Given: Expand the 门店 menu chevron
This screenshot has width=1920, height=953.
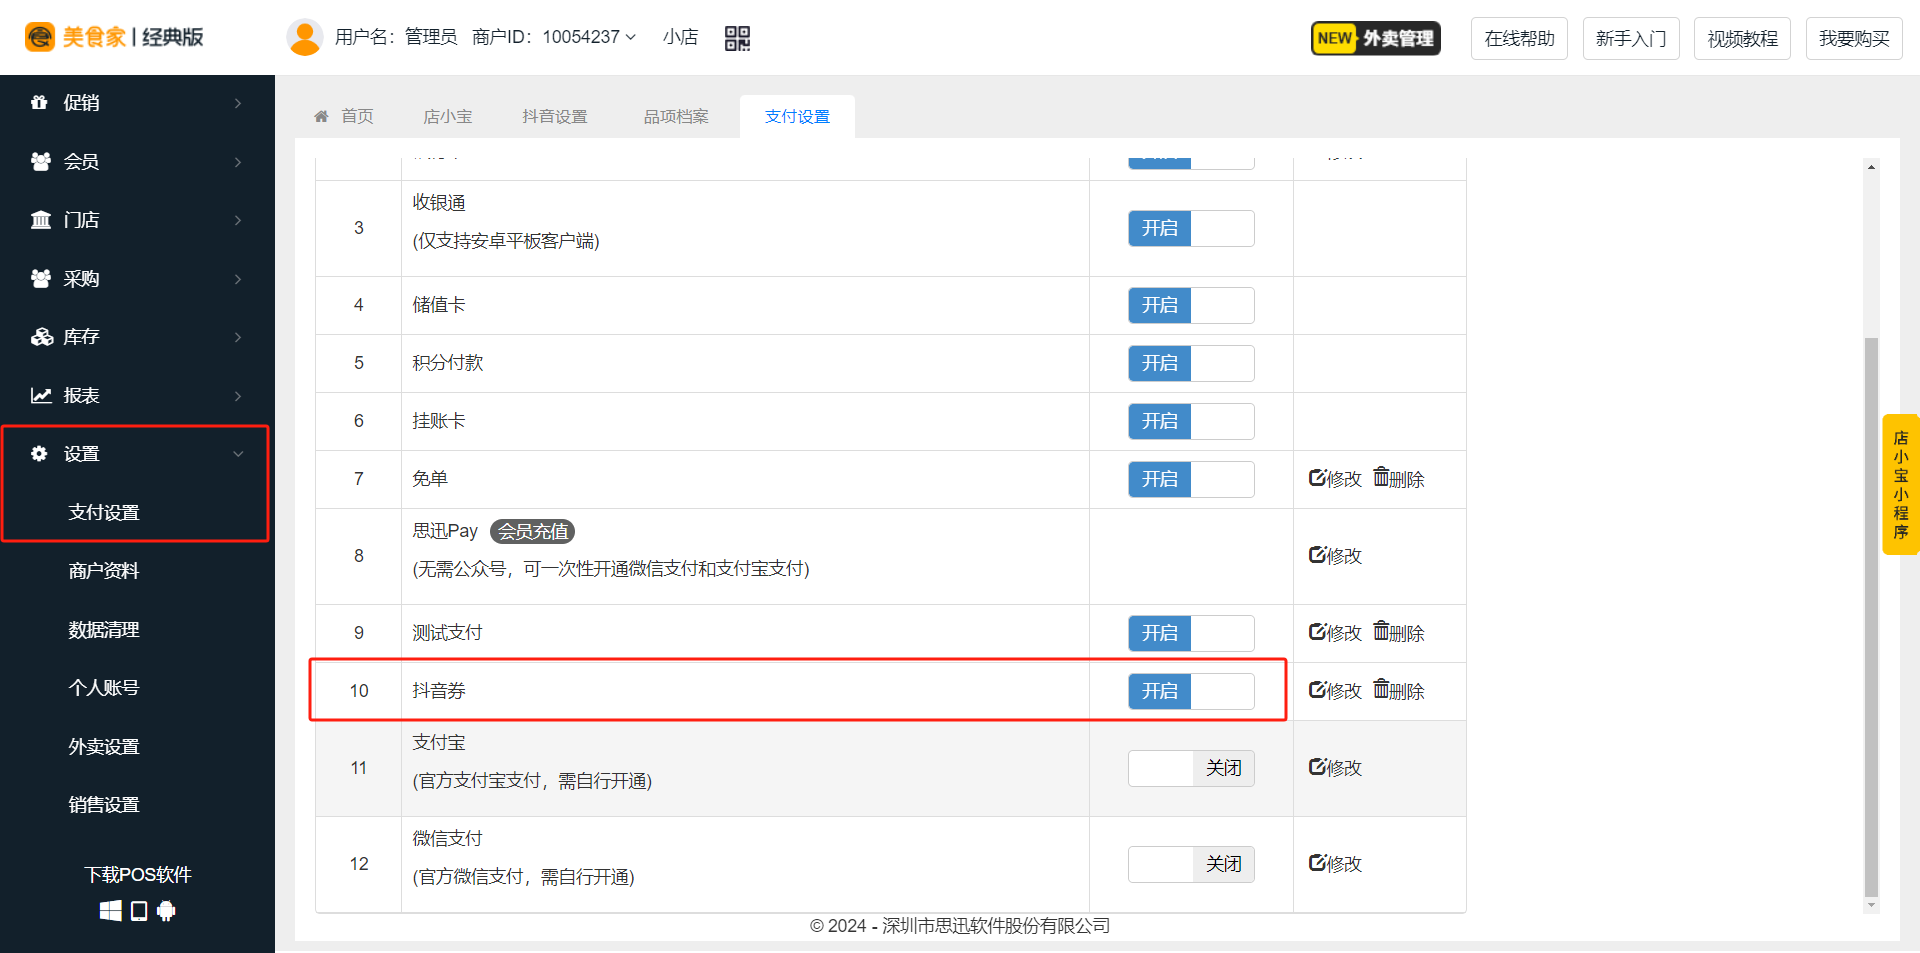Looking at the screenshot, I should [x=238, y=220].
